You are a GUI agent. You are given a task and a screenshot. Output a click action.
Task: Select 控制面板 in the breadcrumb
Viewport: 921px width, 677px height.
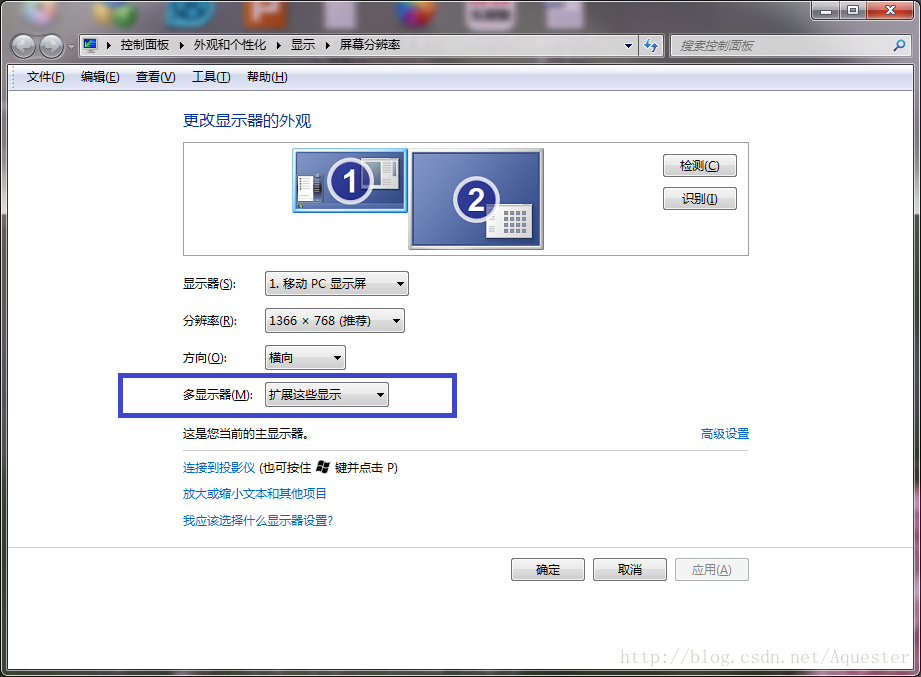click(x=144, y=45)
